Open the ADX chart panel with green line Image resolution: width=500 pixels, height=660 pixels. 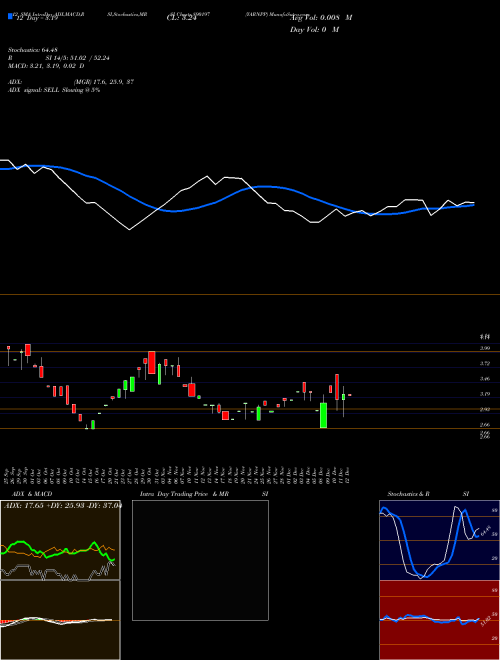[60, 540]
